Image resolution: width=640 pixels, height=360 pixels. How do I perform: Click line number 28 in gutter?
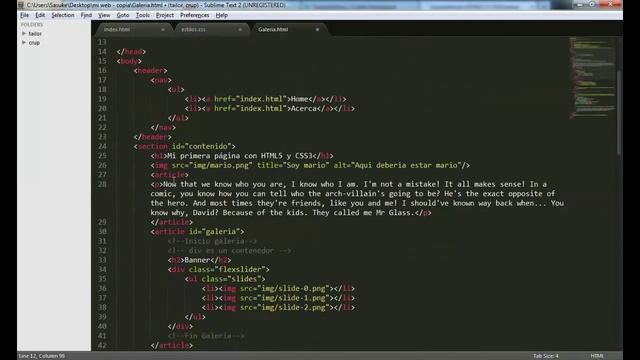[102, 184]
